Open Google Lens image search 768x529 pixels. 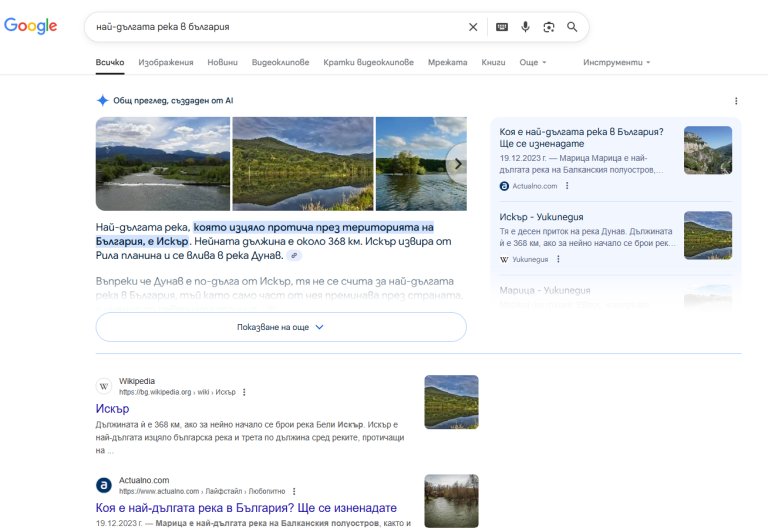click(548, 27)
